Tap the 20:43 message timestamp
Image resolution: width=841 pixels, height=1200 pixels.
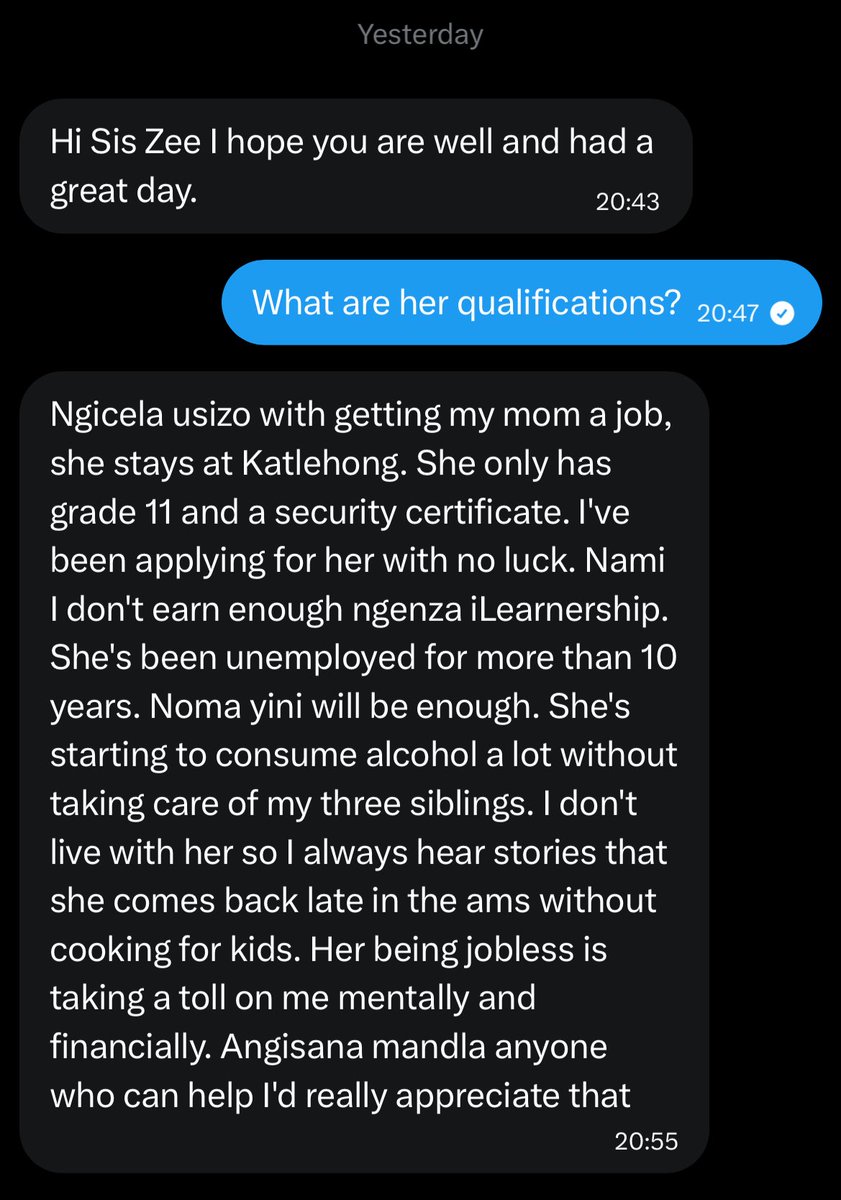click(628, 202)
